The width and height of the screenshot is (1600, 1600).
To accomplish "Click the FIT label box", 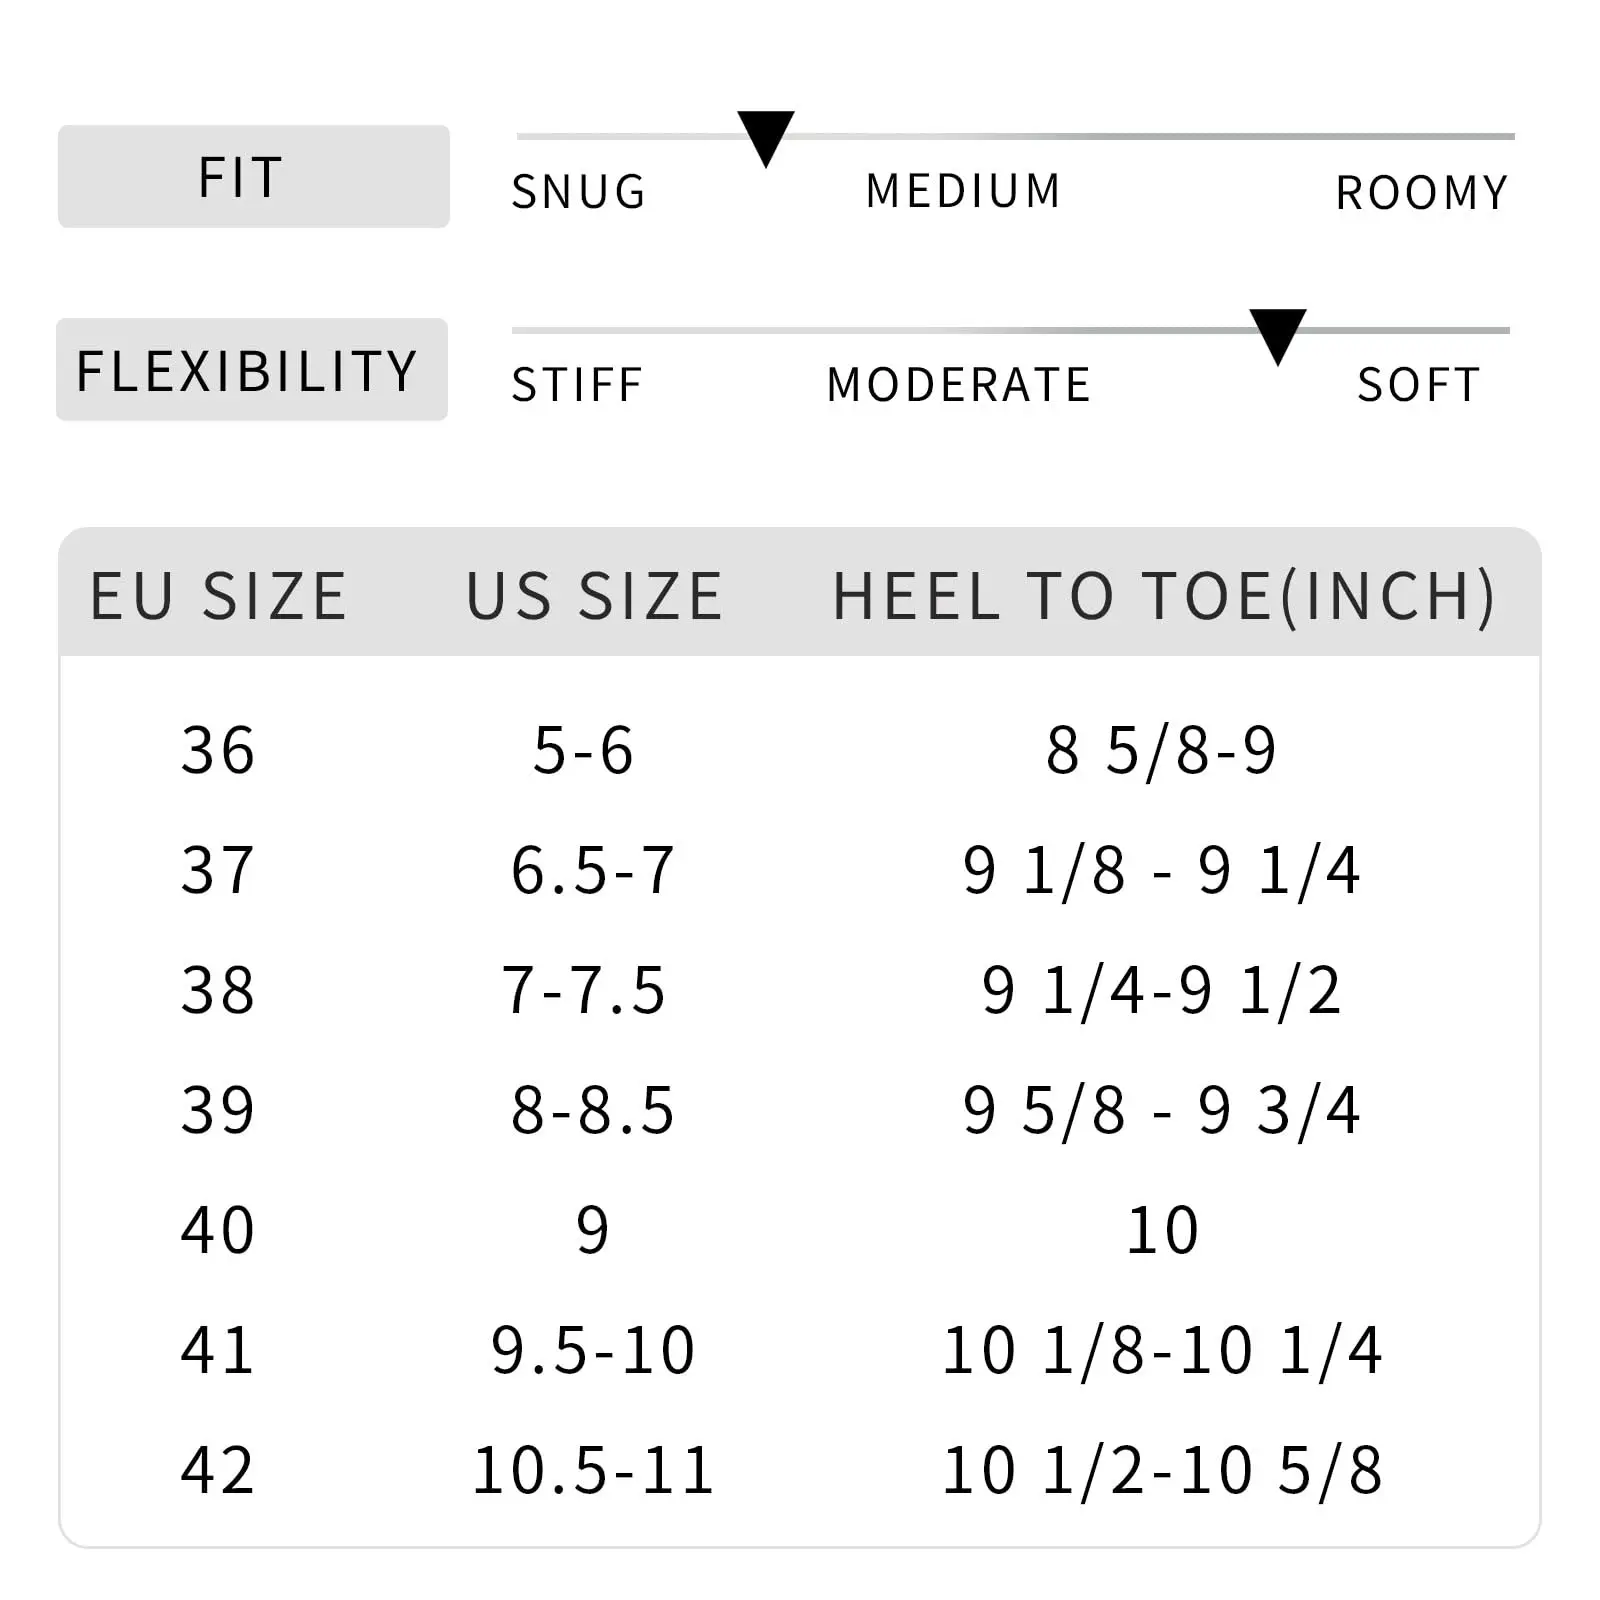I will [253, 177].
